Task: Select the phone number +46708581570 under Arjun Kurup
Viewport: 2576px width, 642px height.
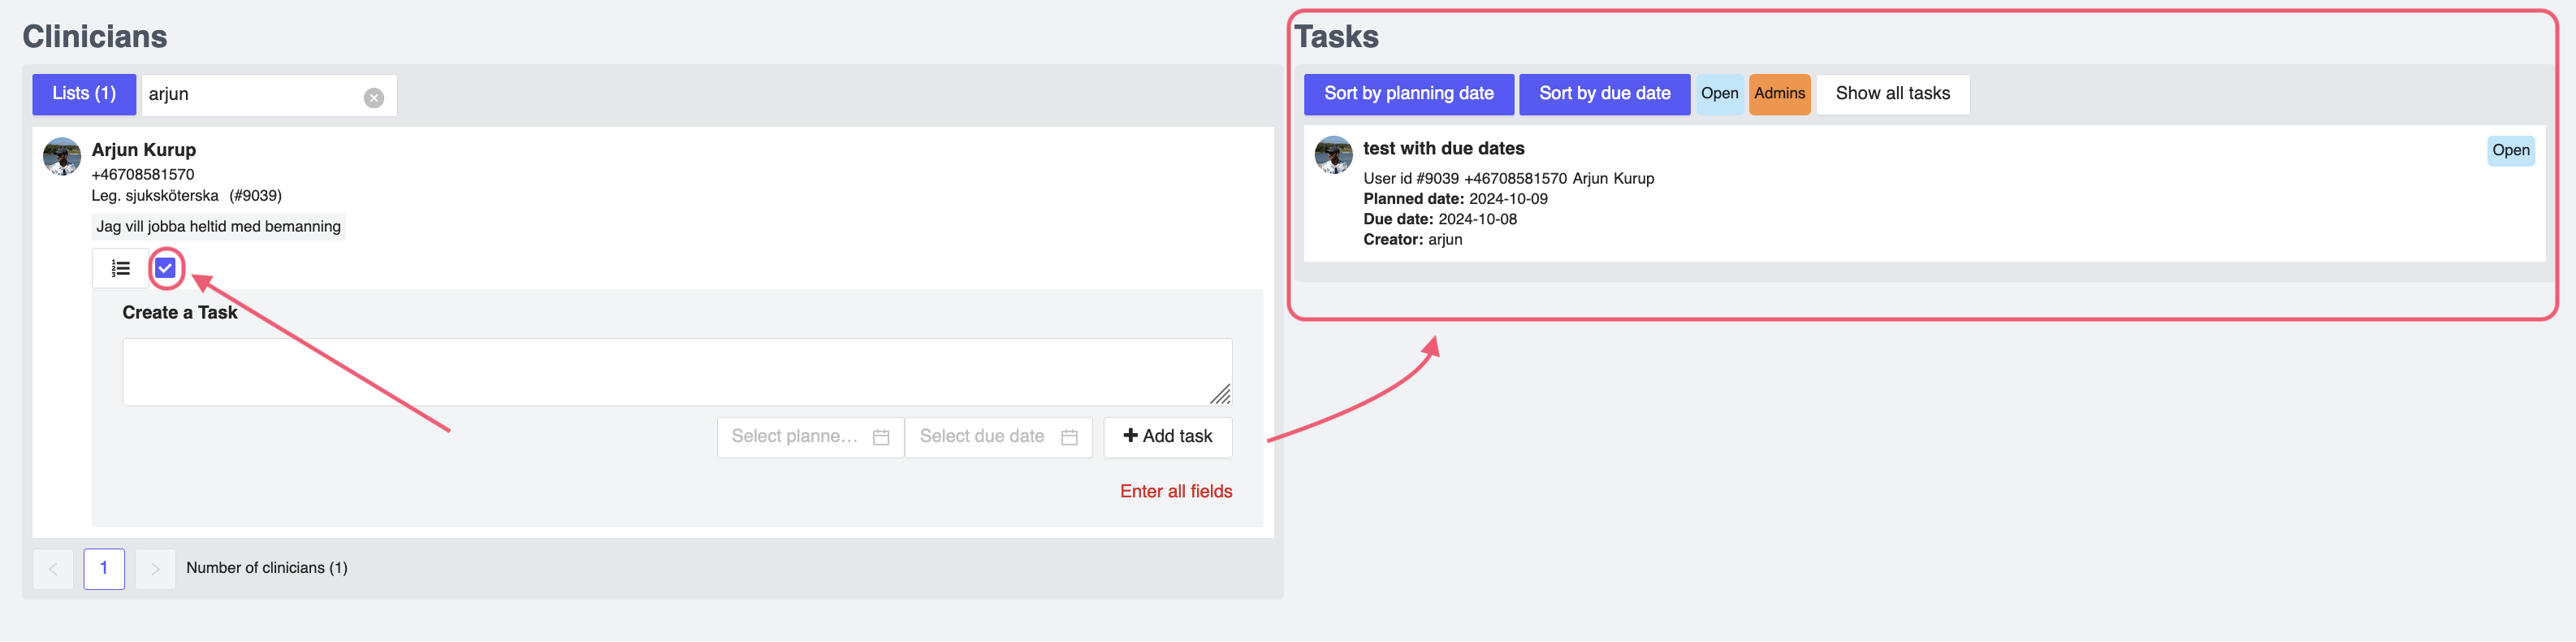Action: click(x=143, y=175)
